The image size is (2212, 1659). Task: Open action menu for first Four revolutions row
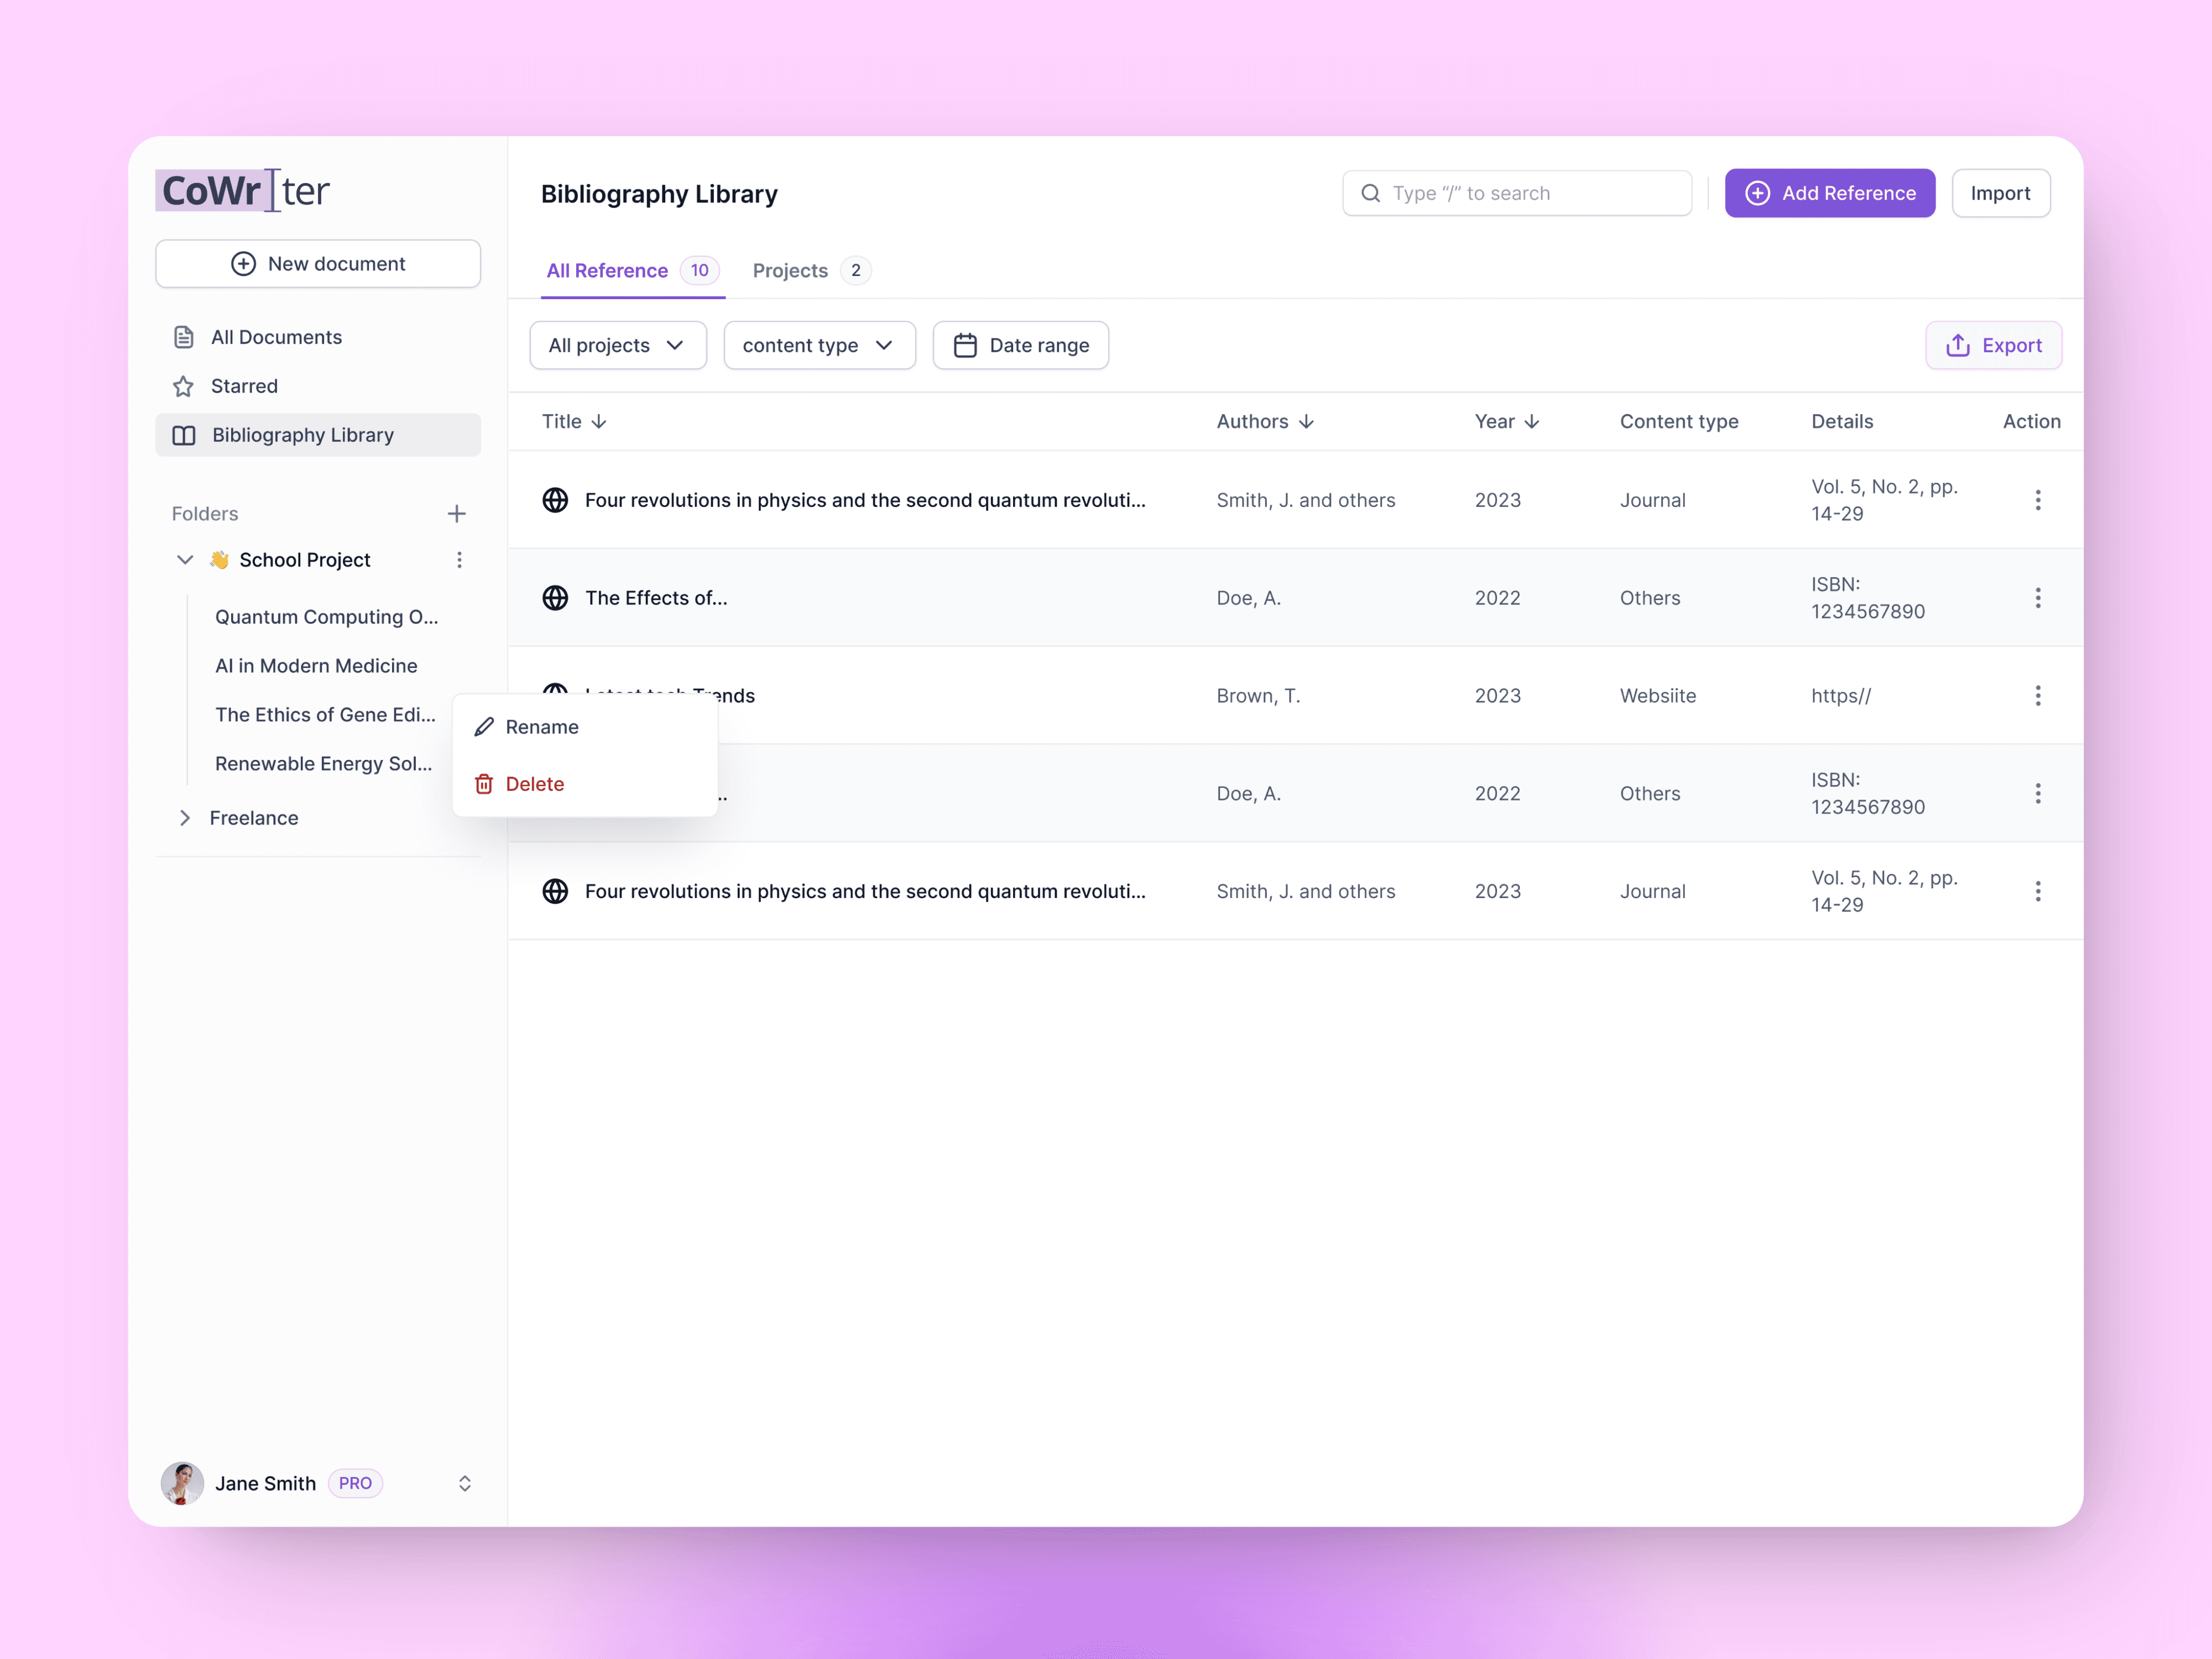coord(2038,500)
